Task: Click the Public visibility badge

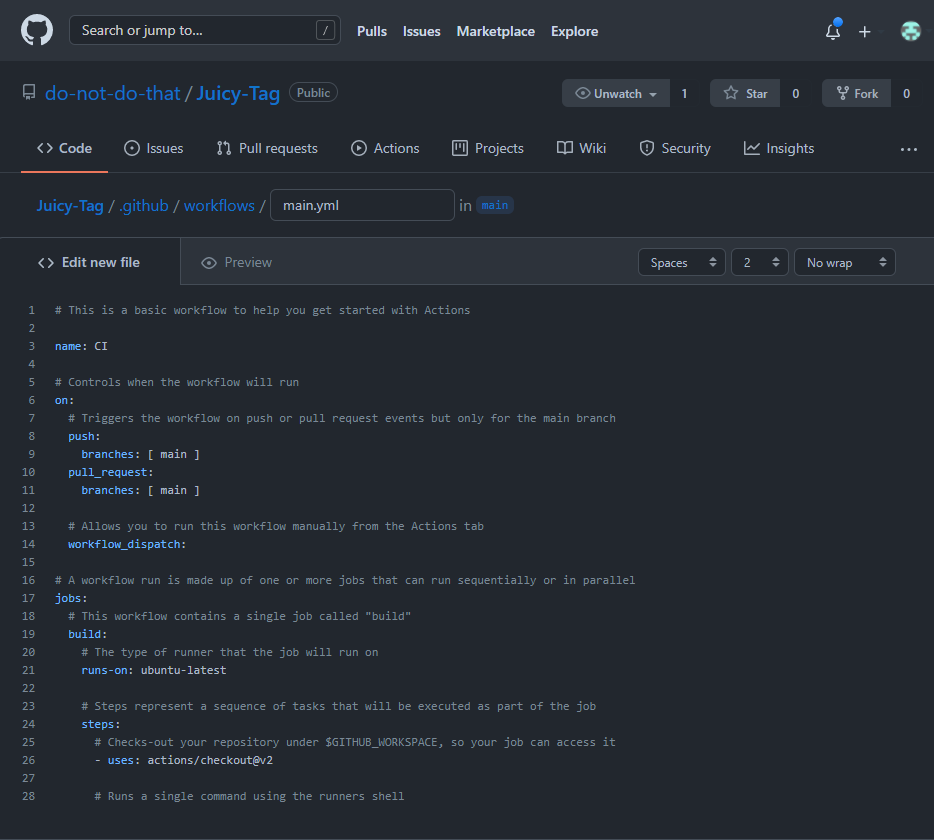Action: (313, 92)
